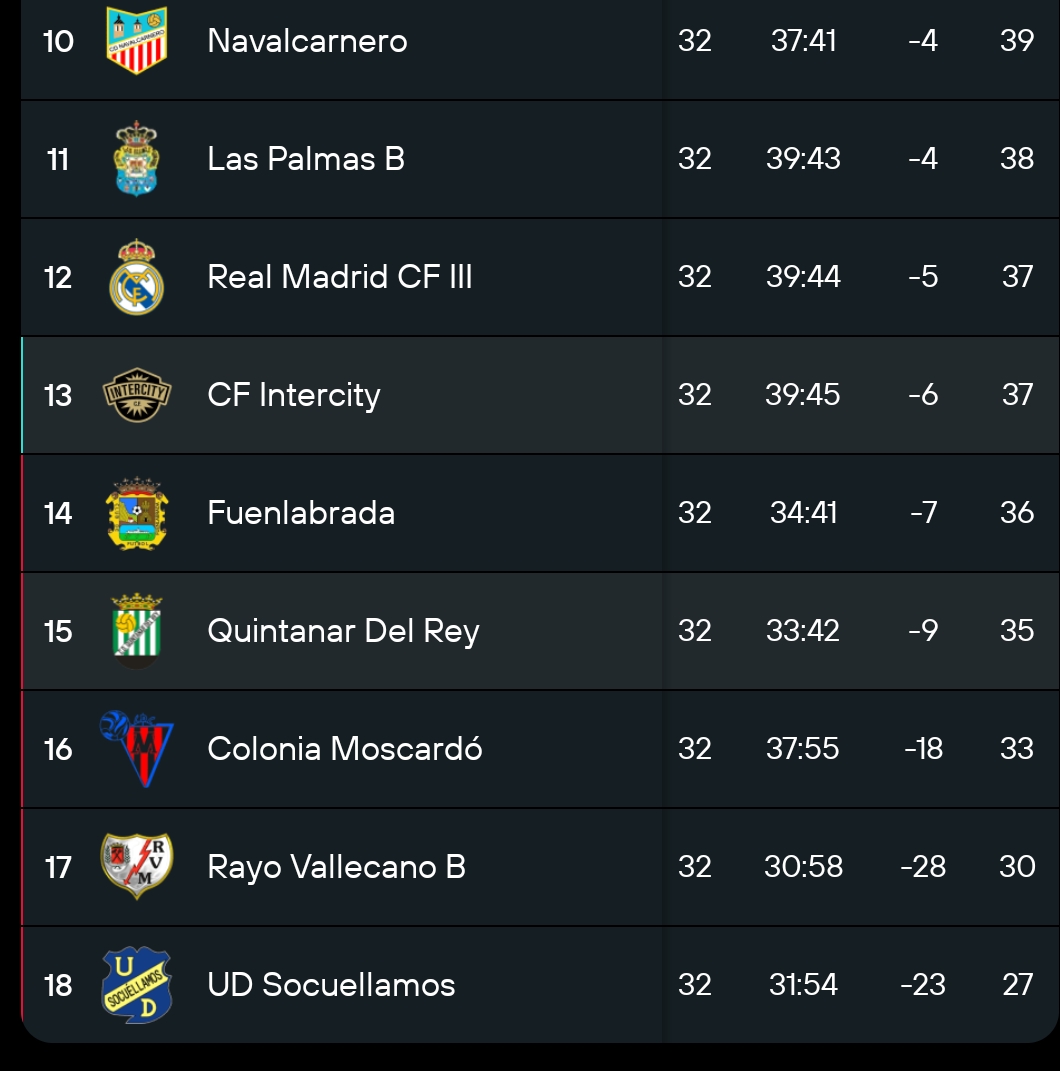Click position number 13 in the table
The image size is (1060, 1071).
(x=58, y=395)
